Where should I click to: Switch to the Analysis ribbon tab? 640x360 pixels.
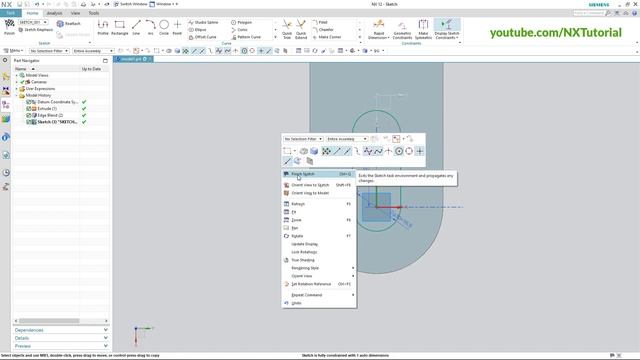tap(54, 13)
